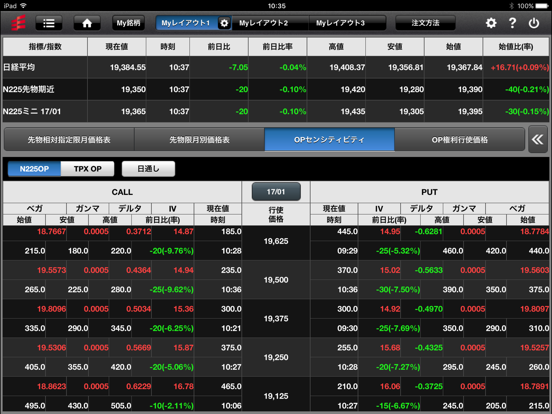Viewport: 552px width, 414px height.
Task: Tap put current price 445.0
Action: [347, 232]
